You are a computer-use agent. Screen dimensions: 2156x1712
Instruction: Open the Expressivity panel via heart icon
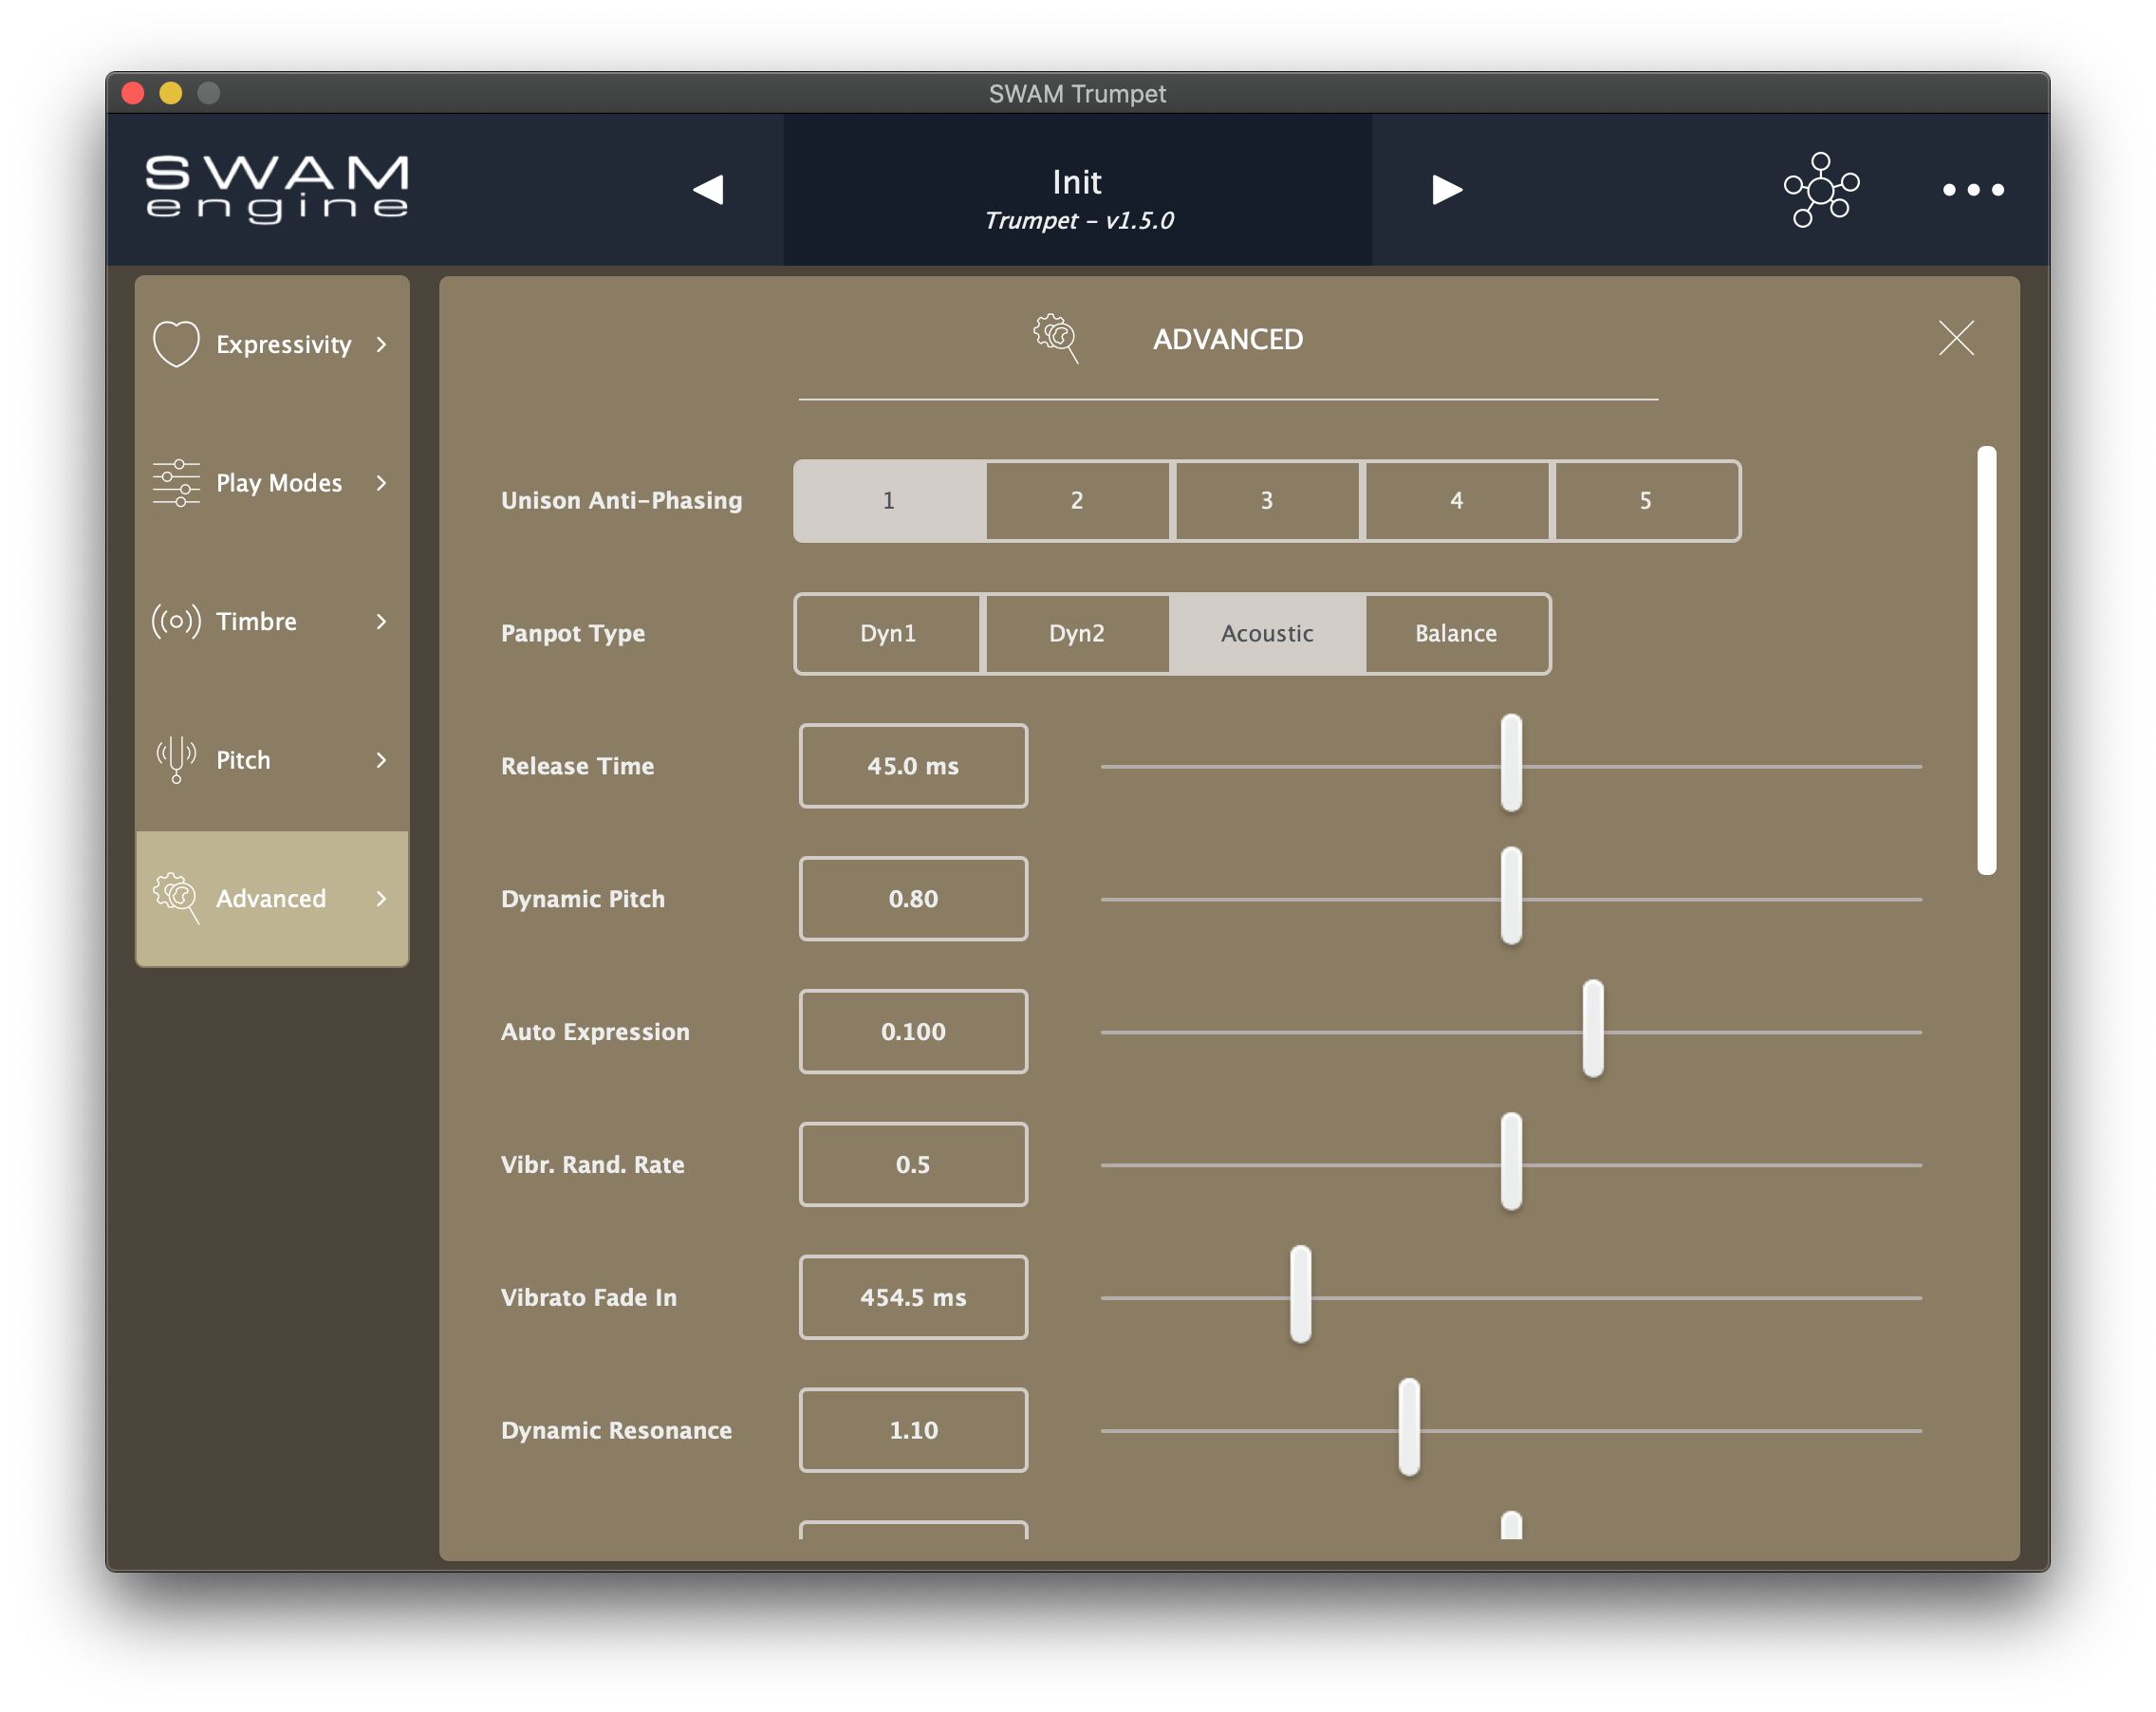[176, 343]
